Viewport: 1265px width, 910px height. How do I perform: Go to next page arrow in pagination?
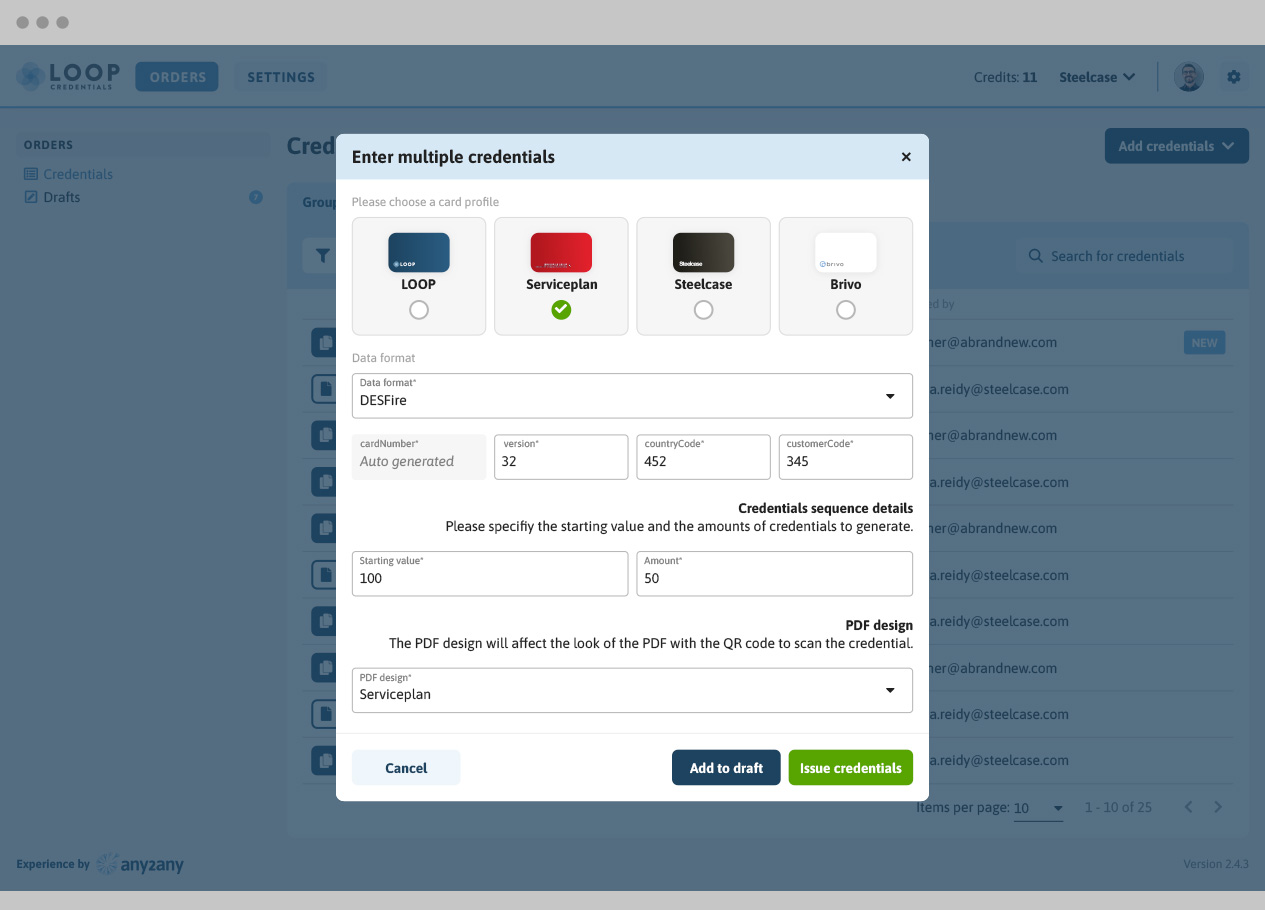(x=1218, y=807)
